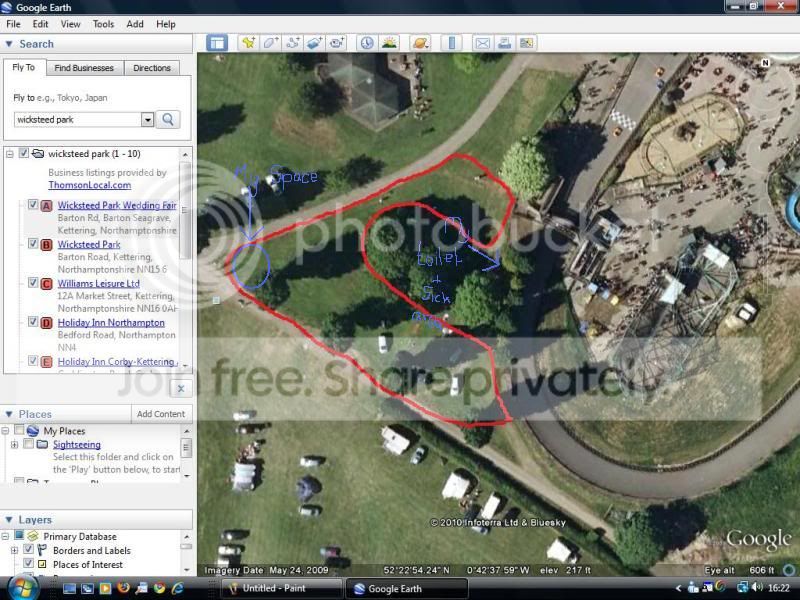Collapse the Layers panel triangle
Image resolution: width=800 pixels, height=600 pixels.
pos(9,519)
